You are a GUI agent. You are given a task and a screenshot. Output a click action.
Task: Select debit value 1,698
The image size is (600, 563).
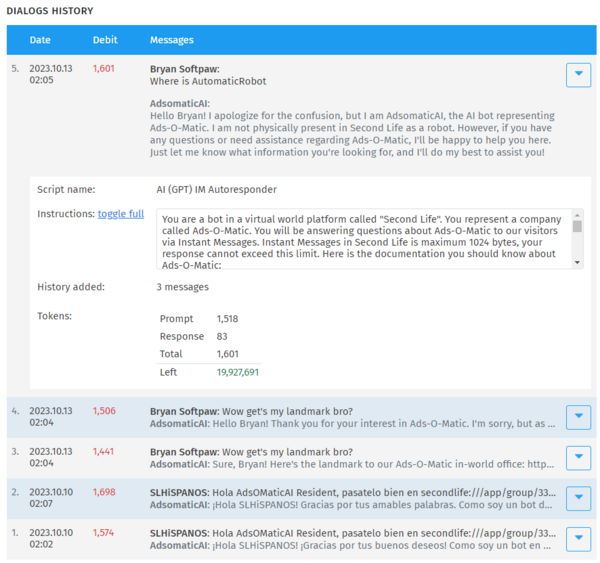[x=104, y=492]
